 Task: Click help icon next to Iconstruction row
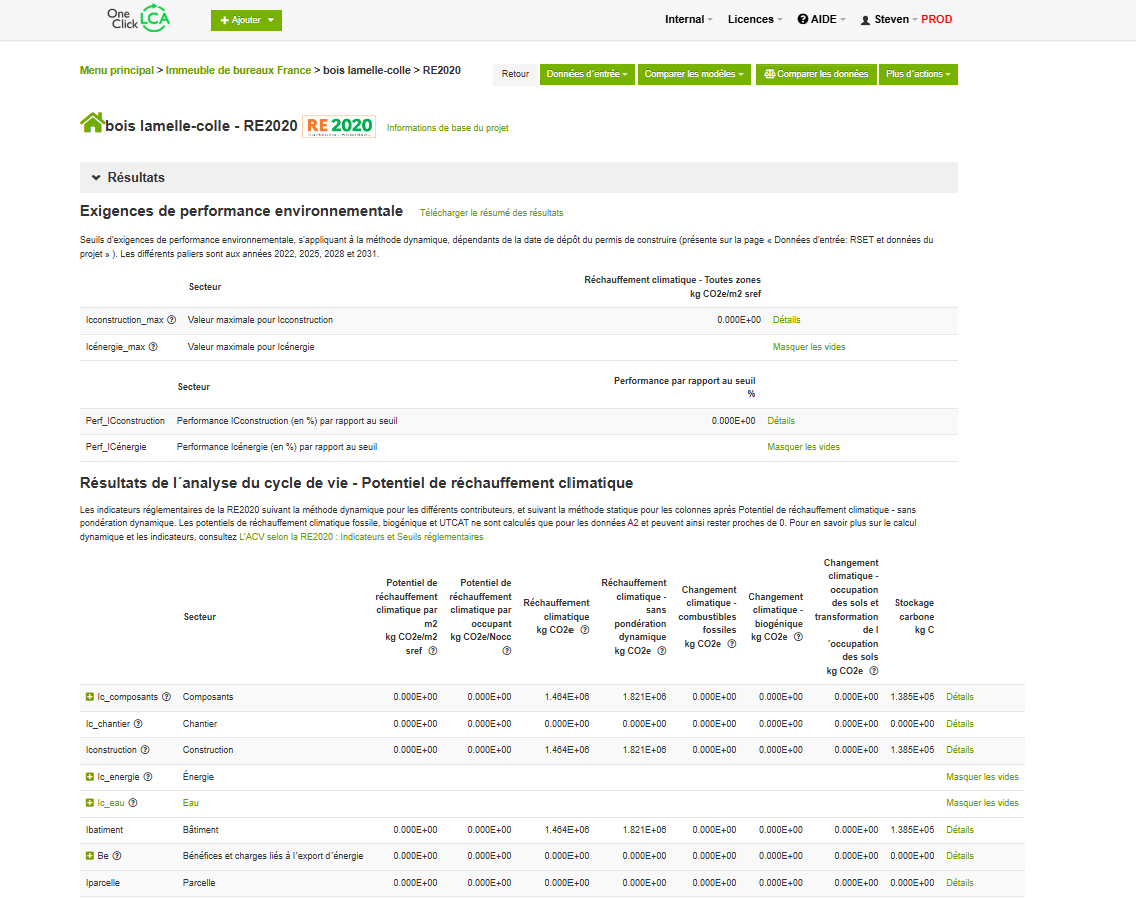(145, 750)
